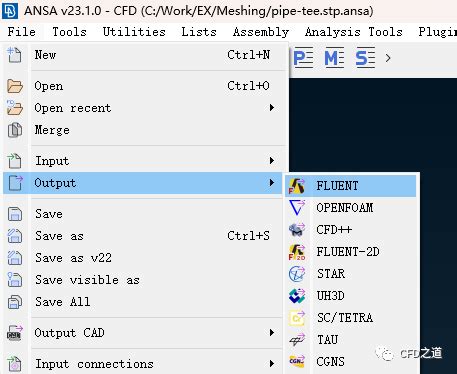
Task: Click the CFD++ output icon
Action: pos(297,230)
